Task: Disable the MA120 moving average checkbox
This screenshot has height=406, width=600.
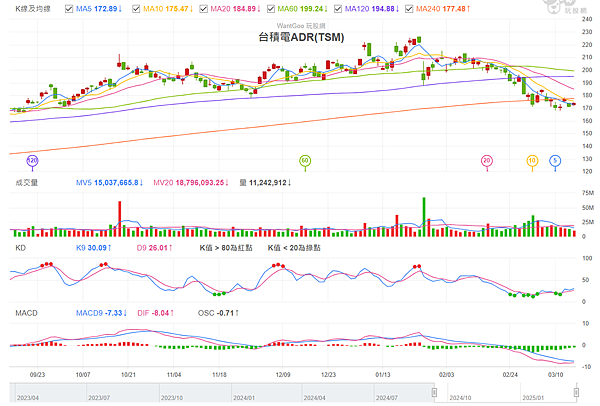Action: coord(338,8)
